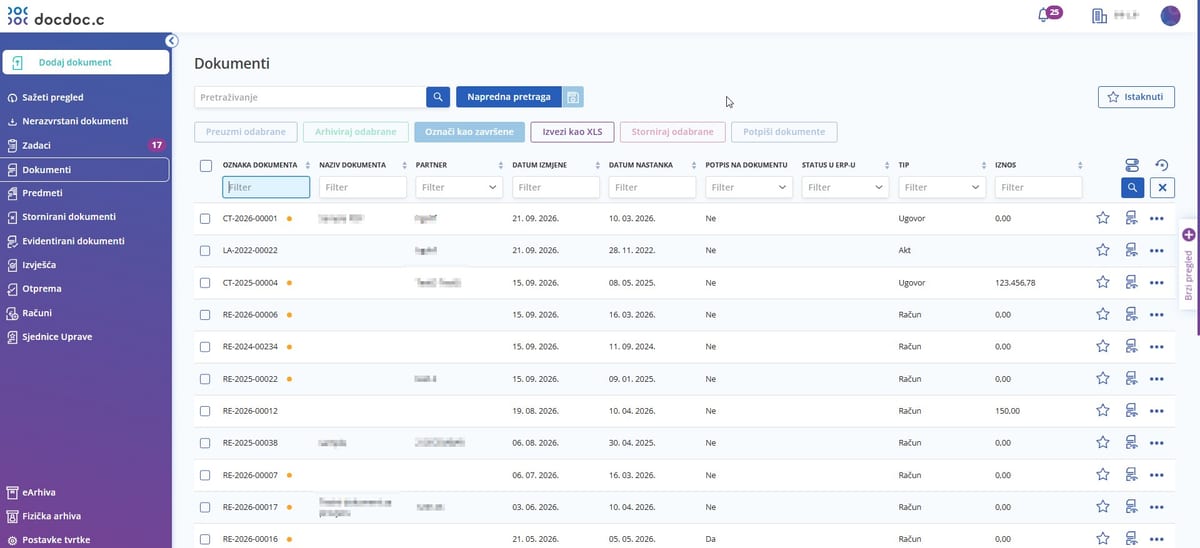
Task: Expand the Brzi pregled plus icon
Action: 1189,234
